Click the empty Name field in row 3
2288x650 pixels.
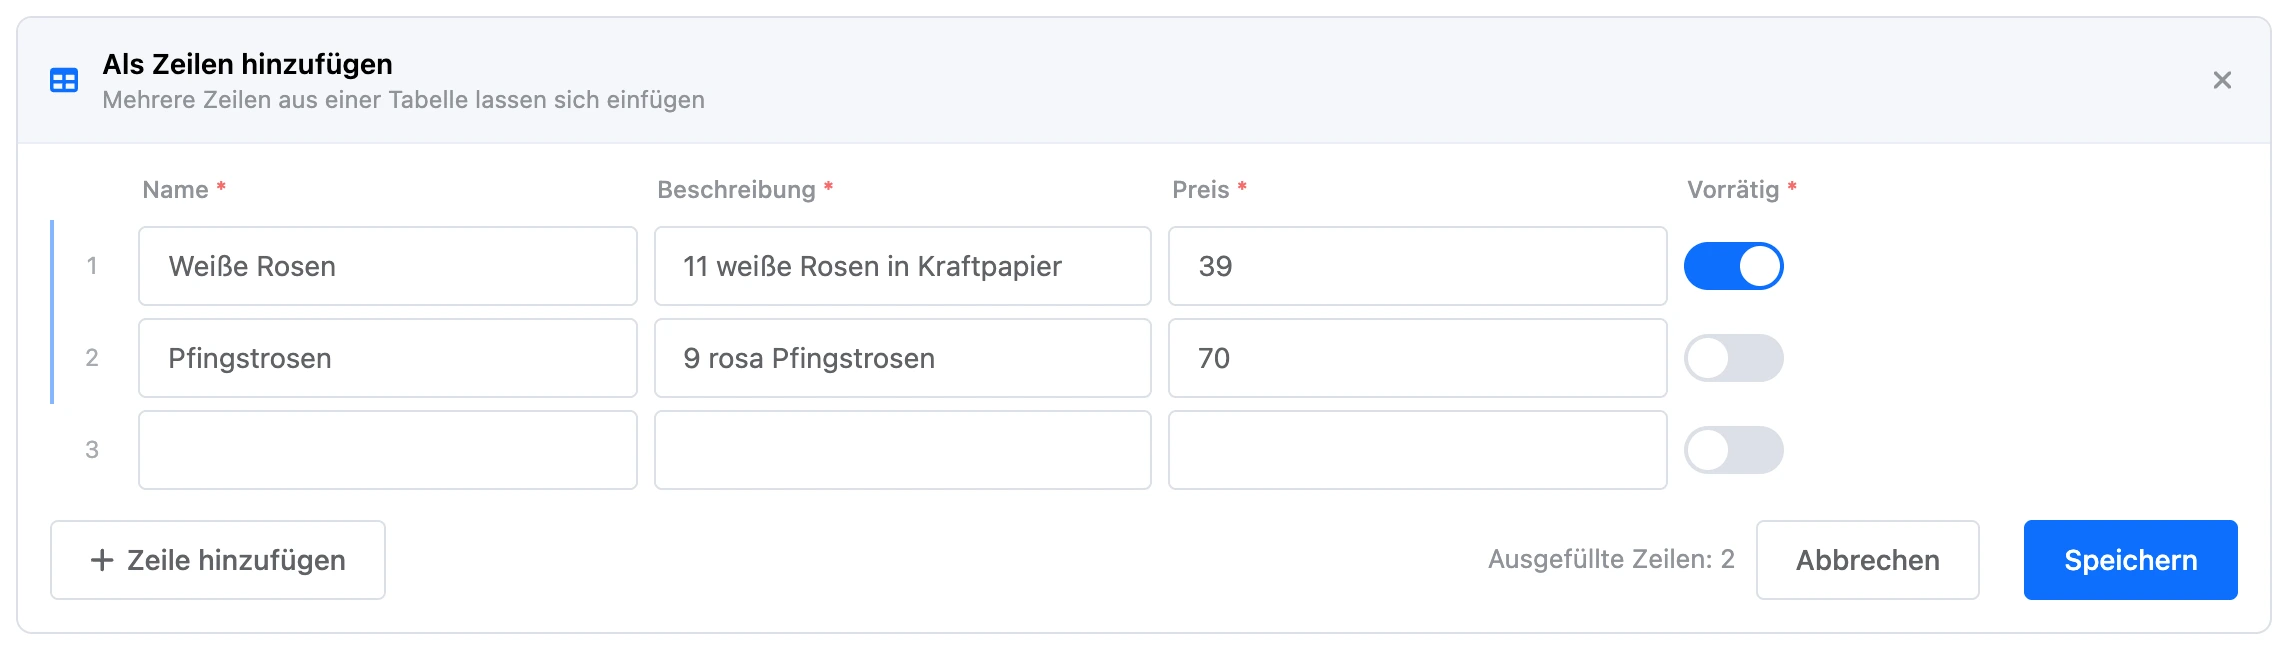388,450
